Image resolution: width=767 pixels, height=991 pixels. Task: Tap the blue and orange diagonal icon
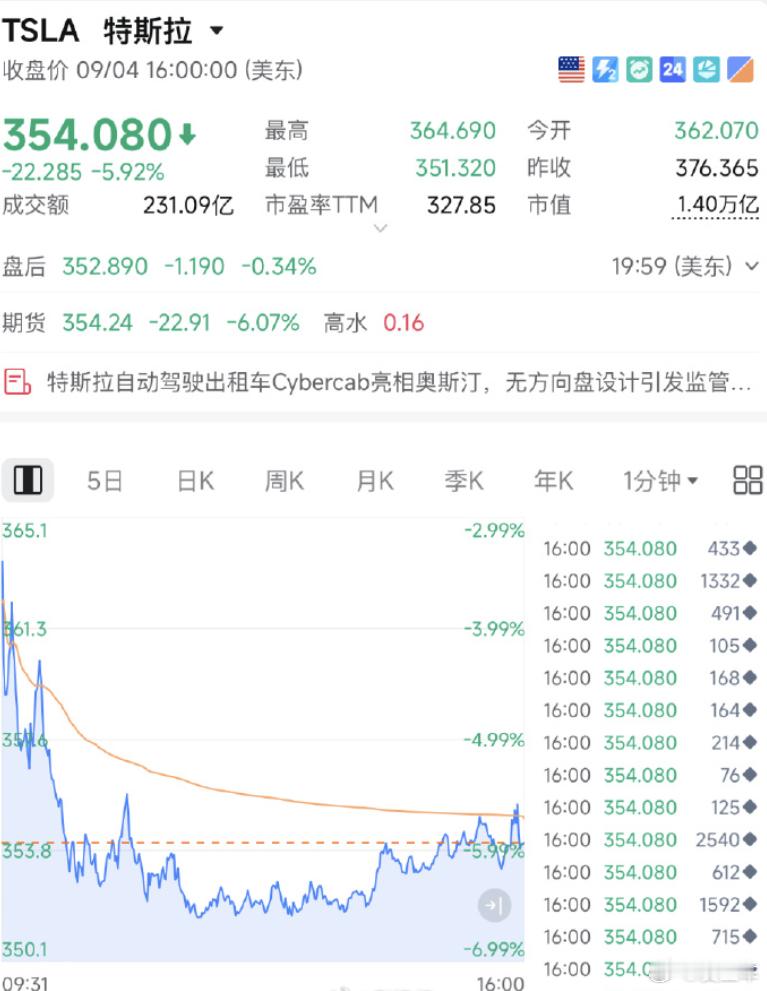coord(740,70)
